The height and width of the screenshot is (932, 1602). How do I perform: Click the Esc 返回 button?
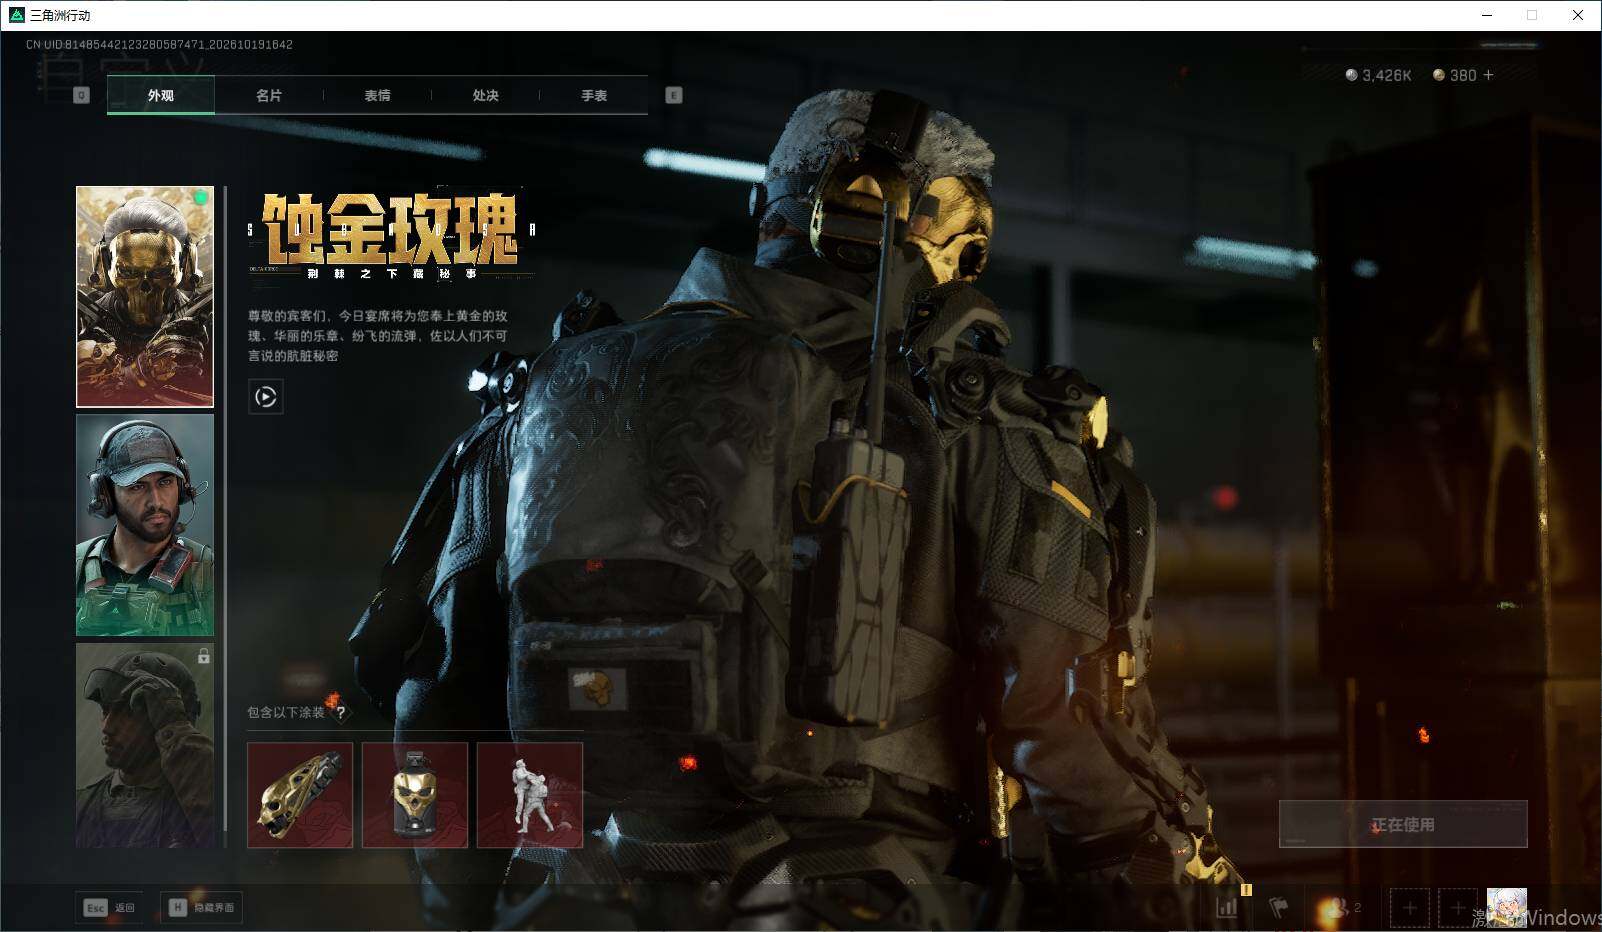(x=109, y=907)
